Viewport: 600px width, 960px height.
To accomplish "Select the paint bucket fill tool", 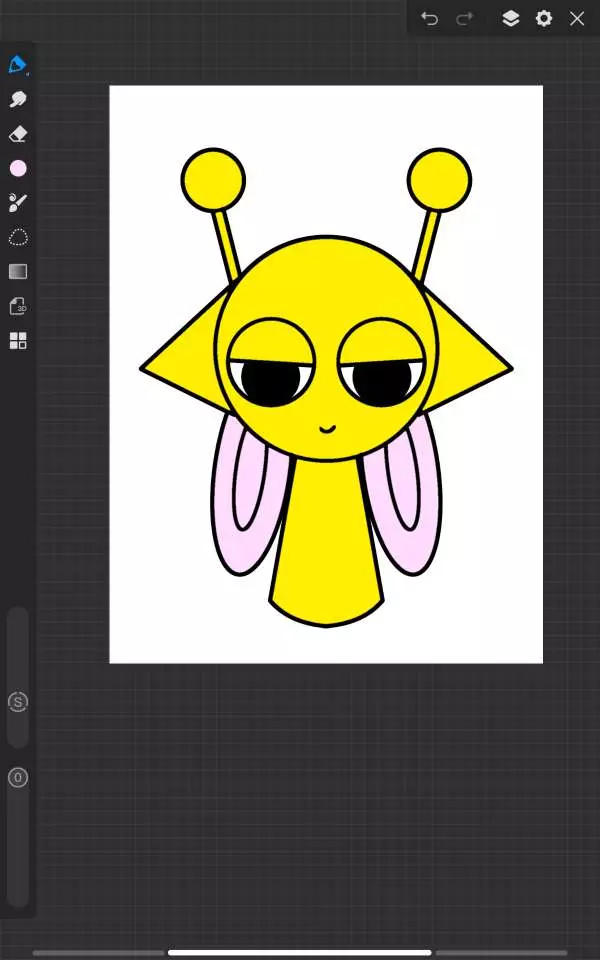I will tap(17, 65).
